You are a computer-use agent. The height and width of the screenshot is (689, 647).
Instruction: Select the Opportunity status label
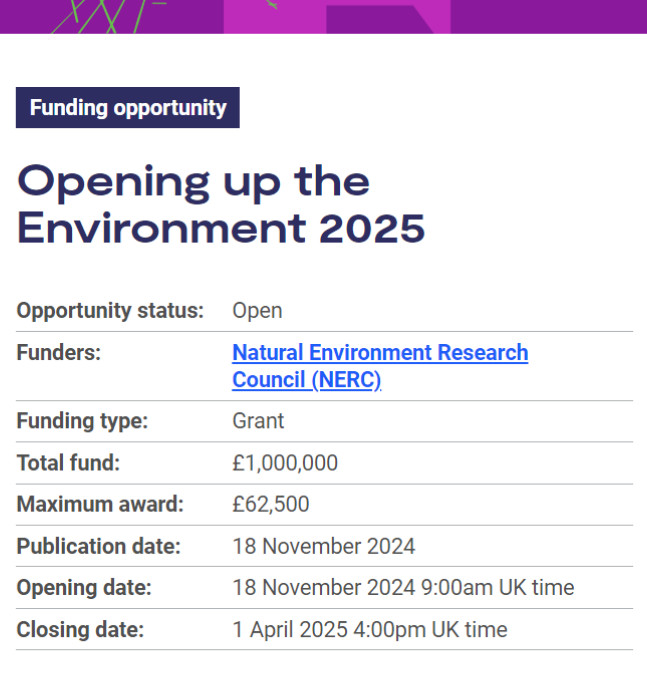(110, 311)
